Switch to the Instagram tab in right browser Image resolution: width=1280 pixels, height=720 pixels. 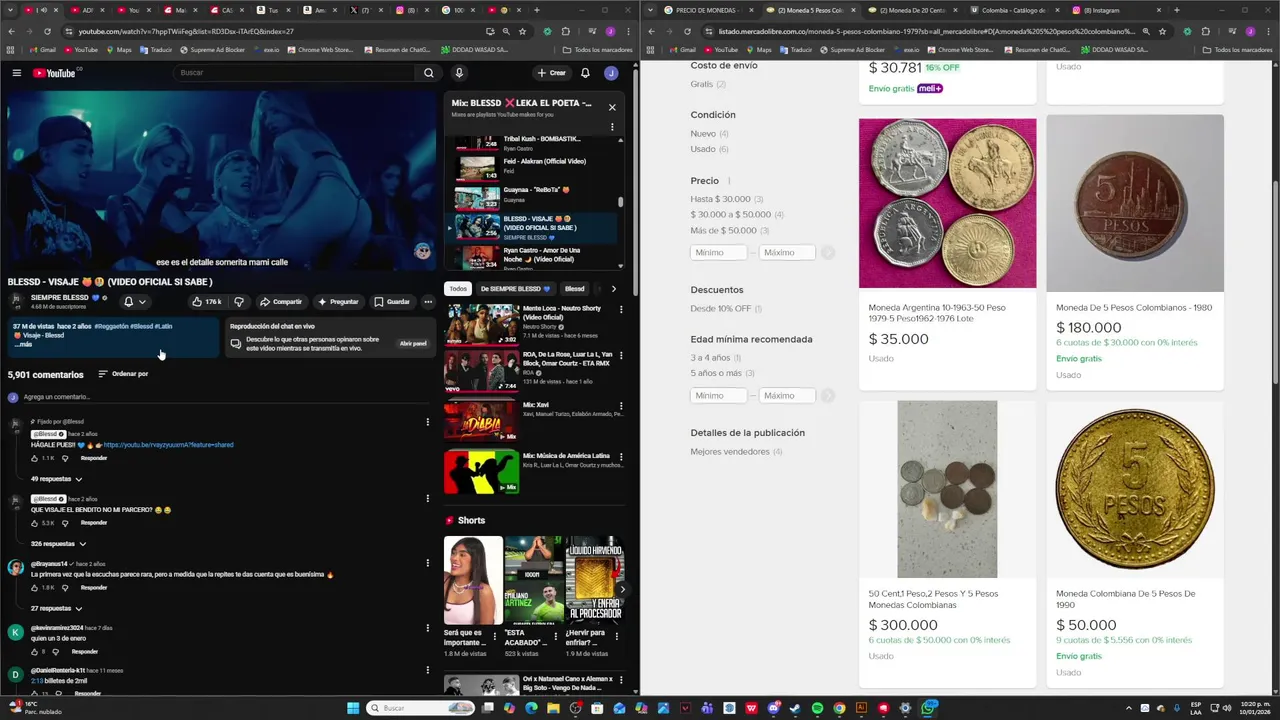click(x=1105, y=10)
